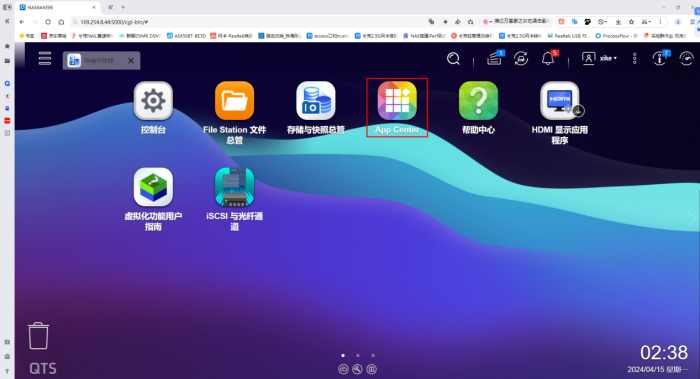The height and width of the screenshot is (379, 700).
Task: Reload the page in the browser
Action: pyautogui.click(x=48, y=22)
